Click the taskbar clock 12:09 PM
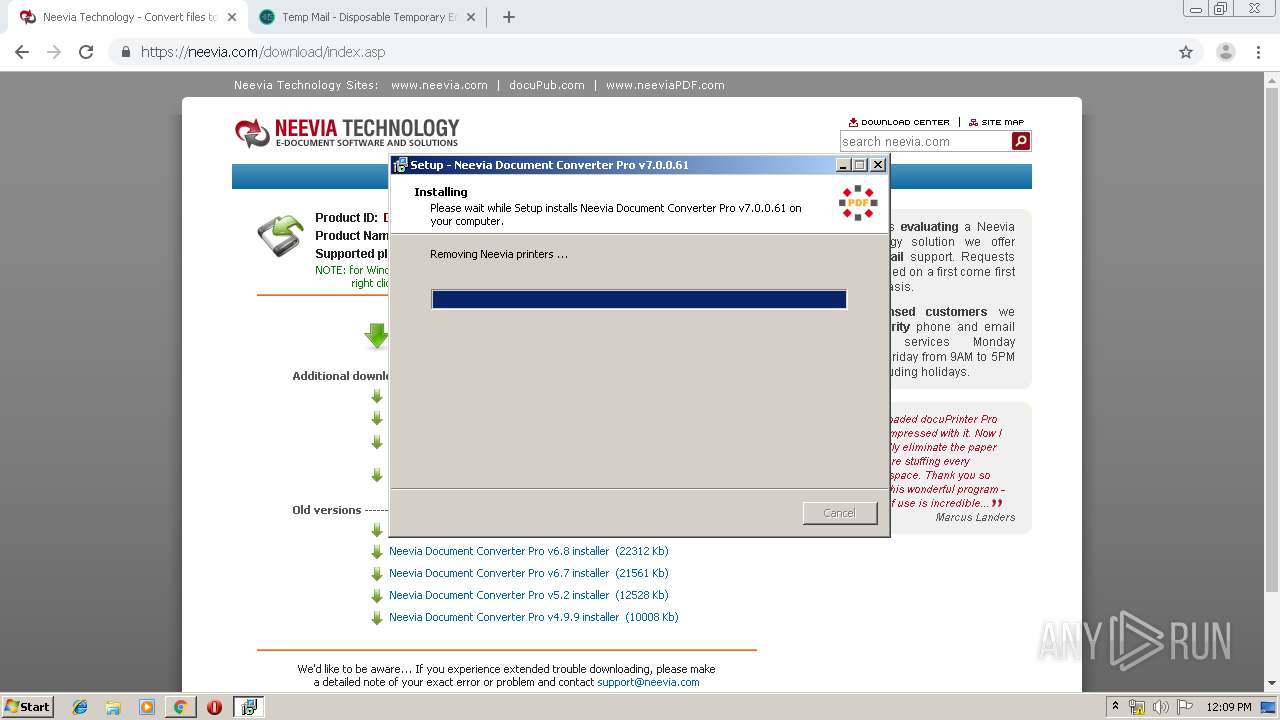Screen dimensions: 1280x720 pos(1229,707)
